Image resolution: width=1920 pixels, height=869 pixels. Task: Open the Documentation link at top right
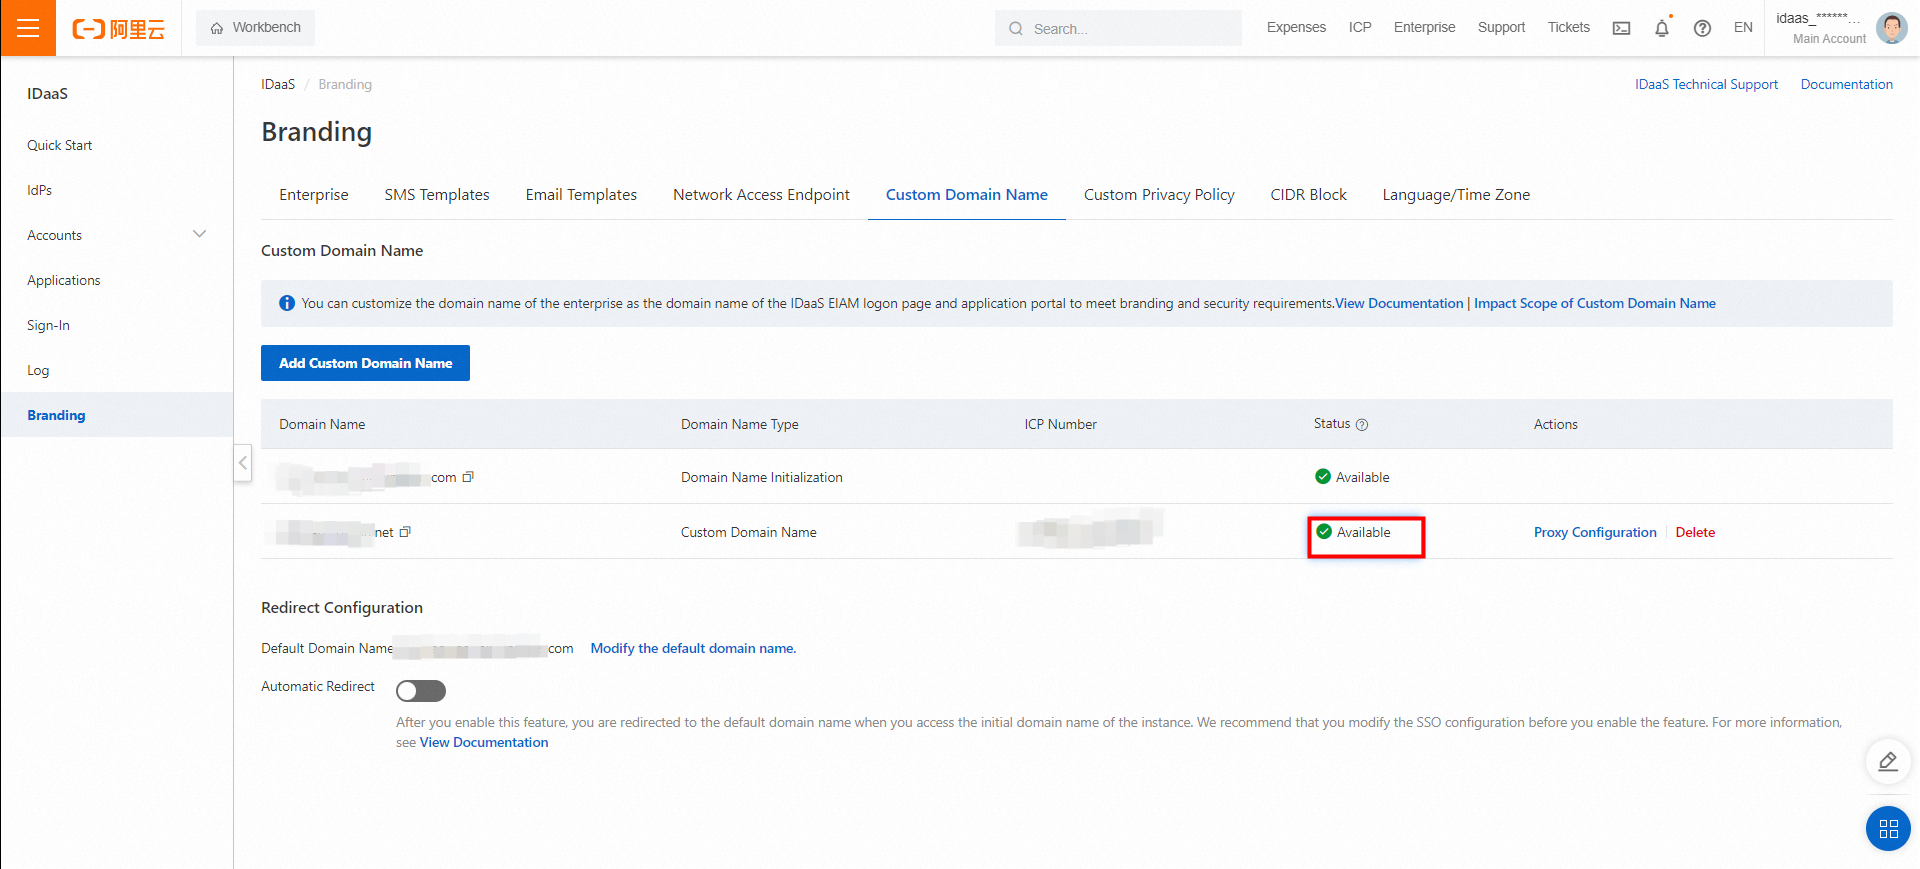pos(1846,84)
